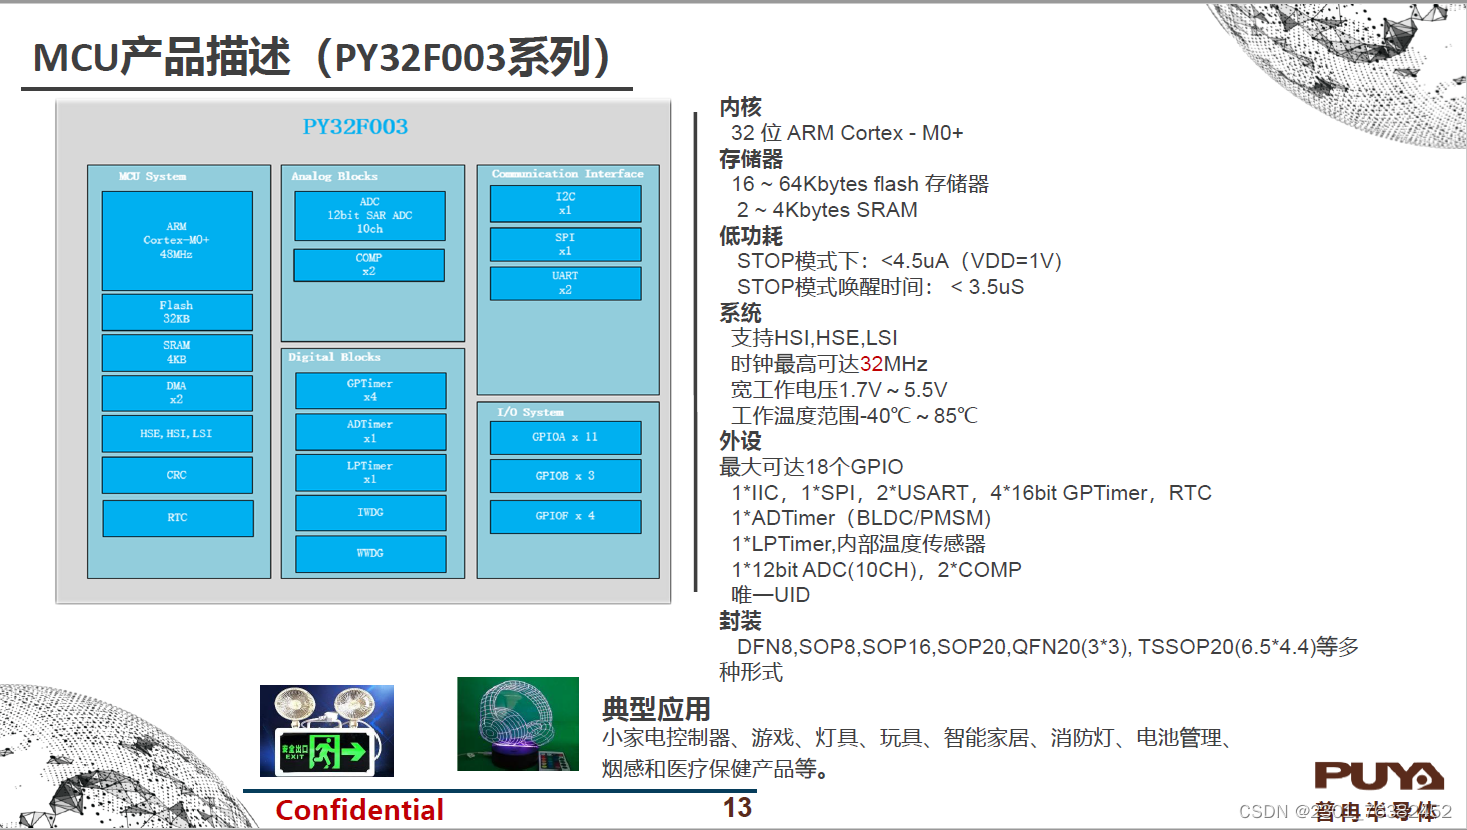Click the Analog Blocks section label
The image size is (1467, 830).
tap(335, 176)
